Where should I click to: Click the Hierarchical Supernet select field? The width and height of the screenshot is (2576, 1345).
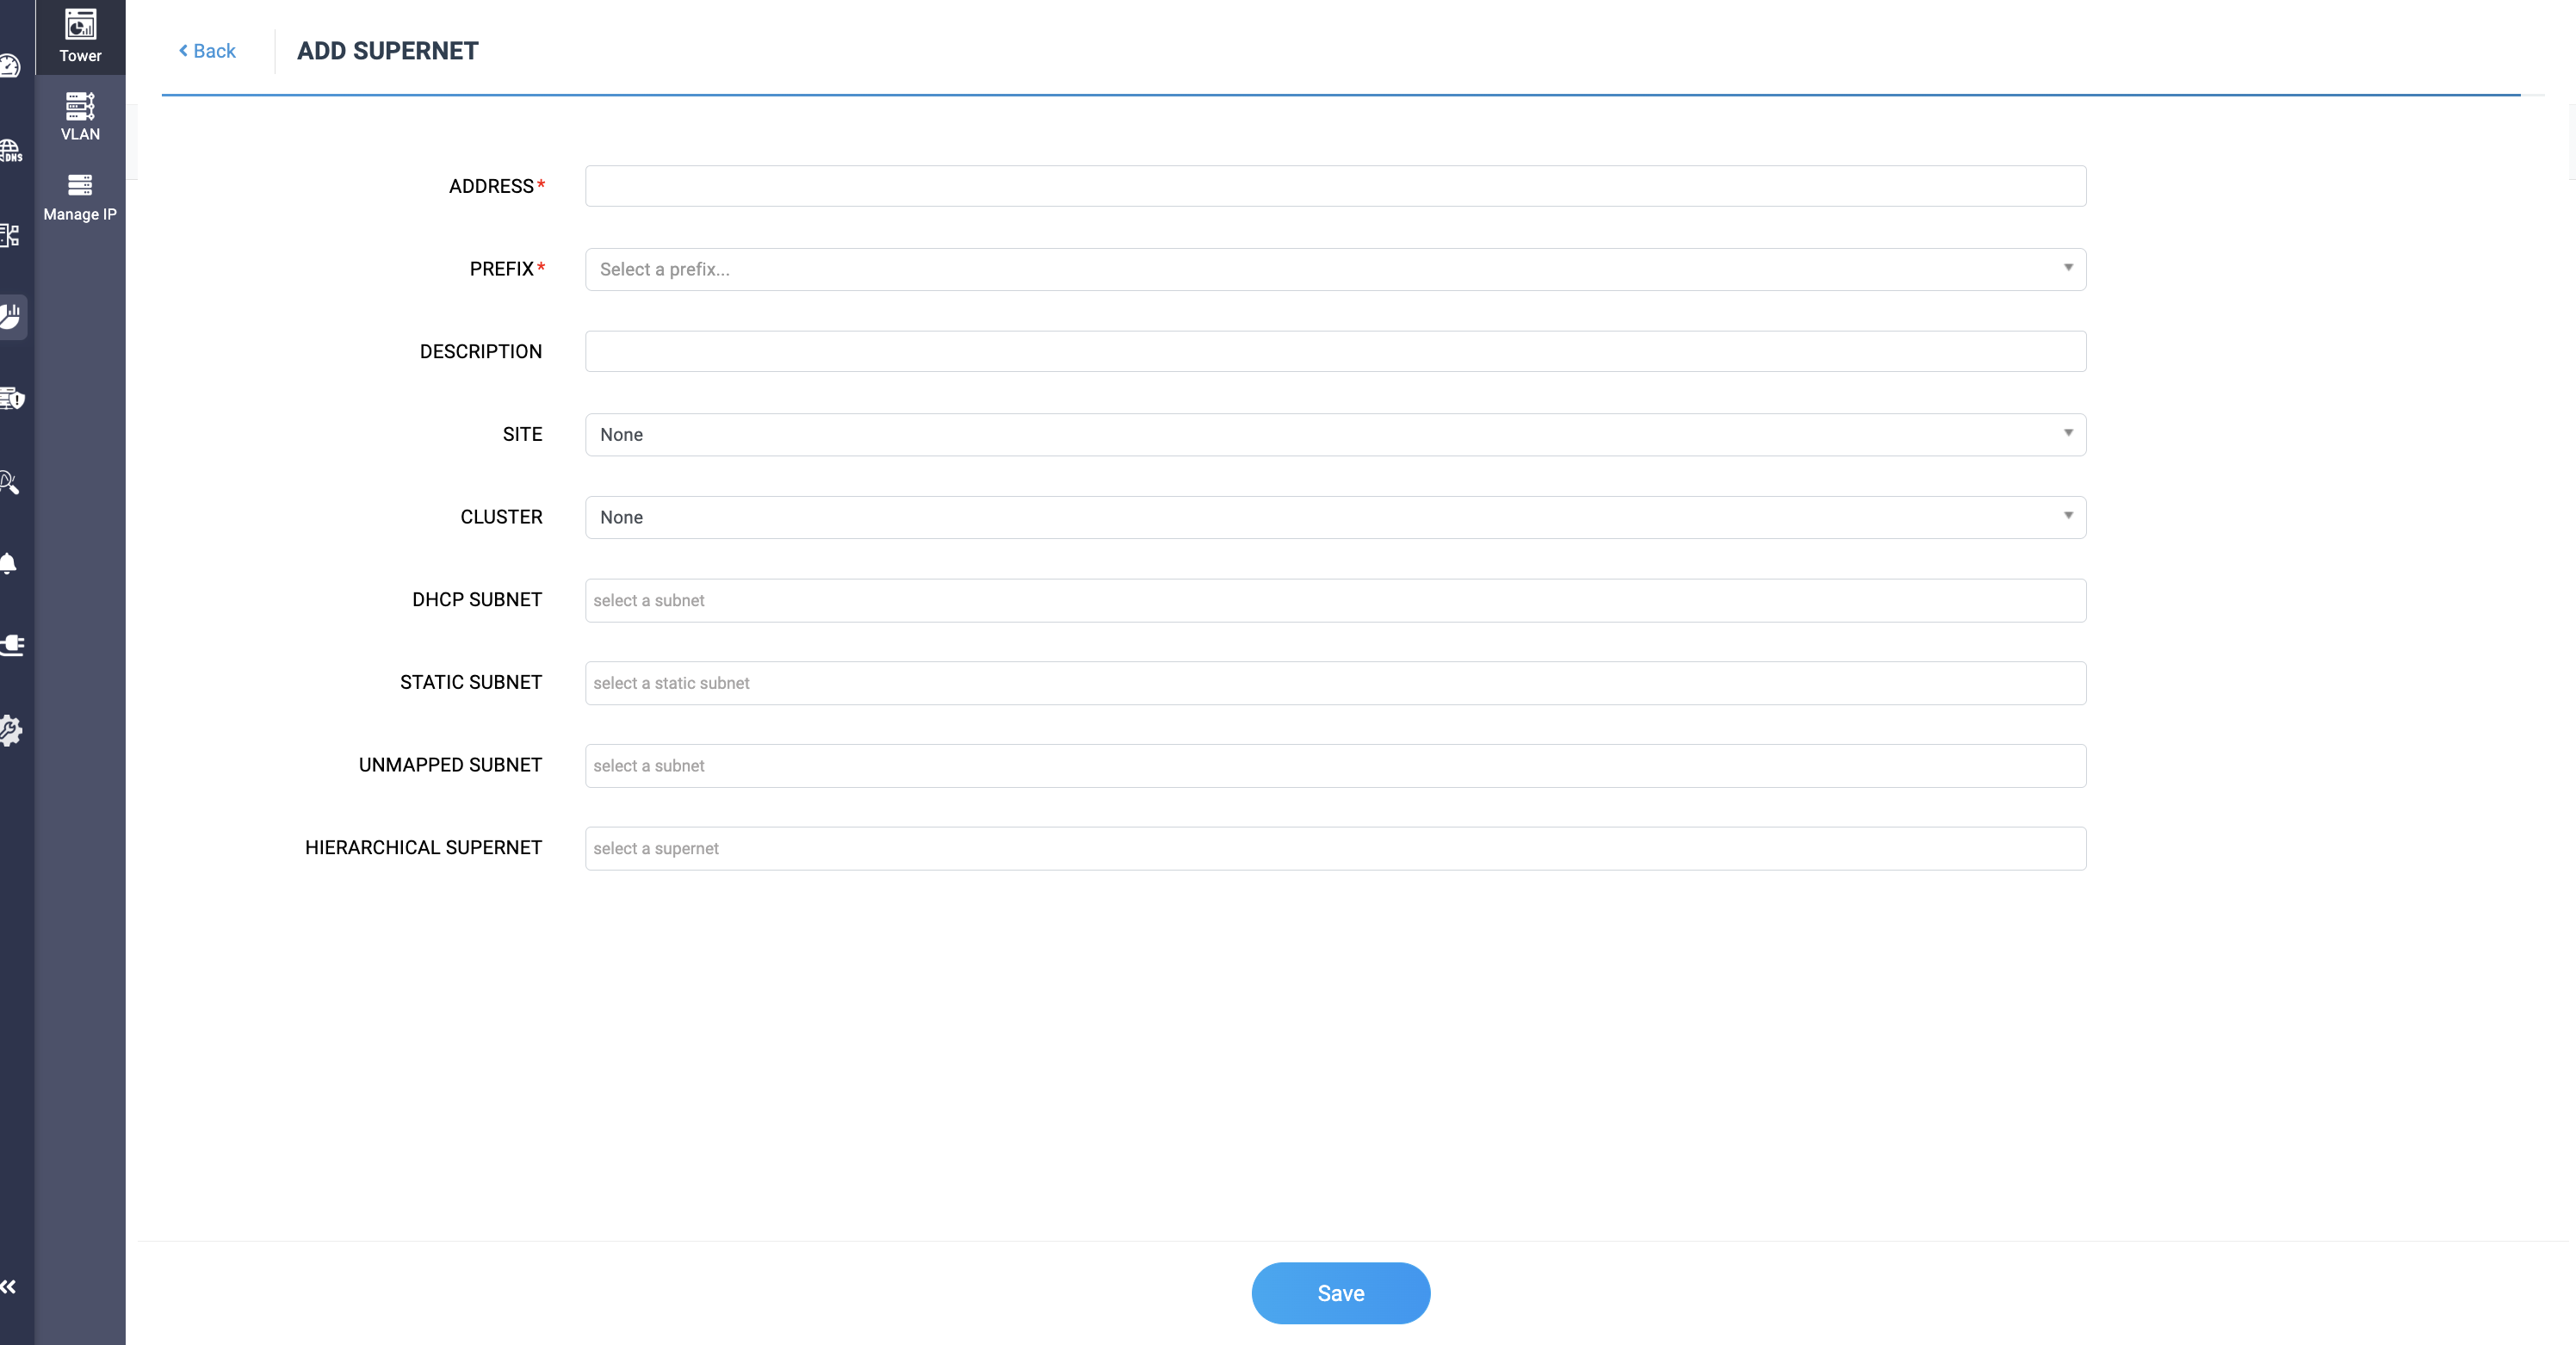[1335, 848]
